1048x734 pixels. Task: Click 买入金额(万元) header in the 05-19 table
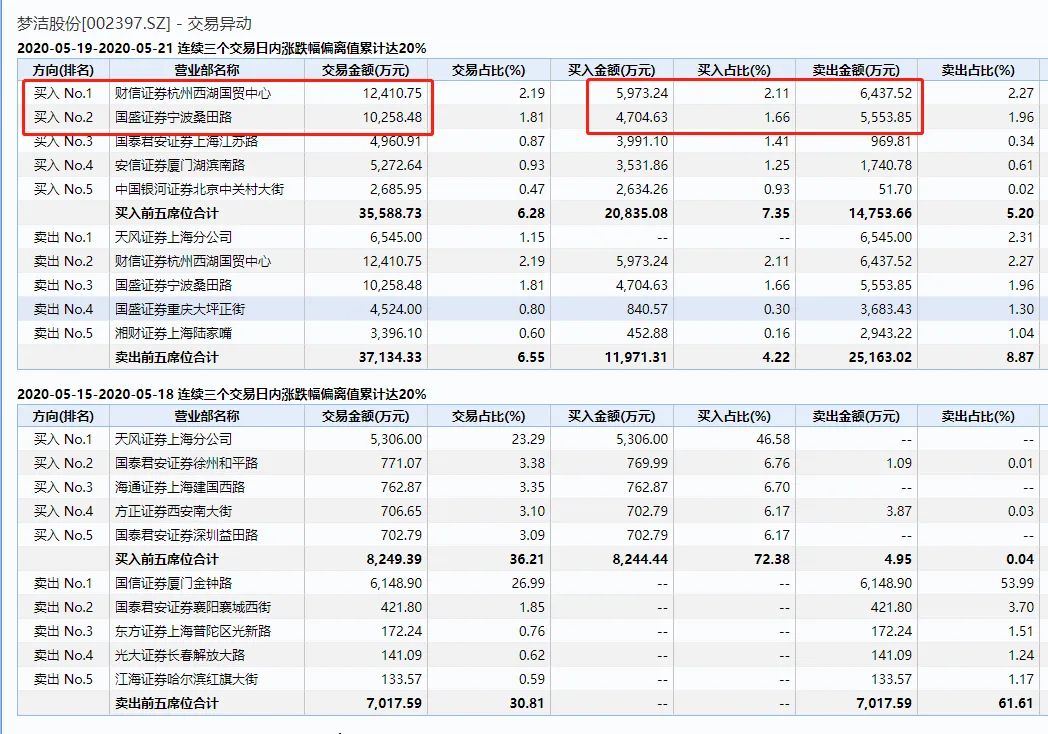pyautogui.click(x=612, y=70)
